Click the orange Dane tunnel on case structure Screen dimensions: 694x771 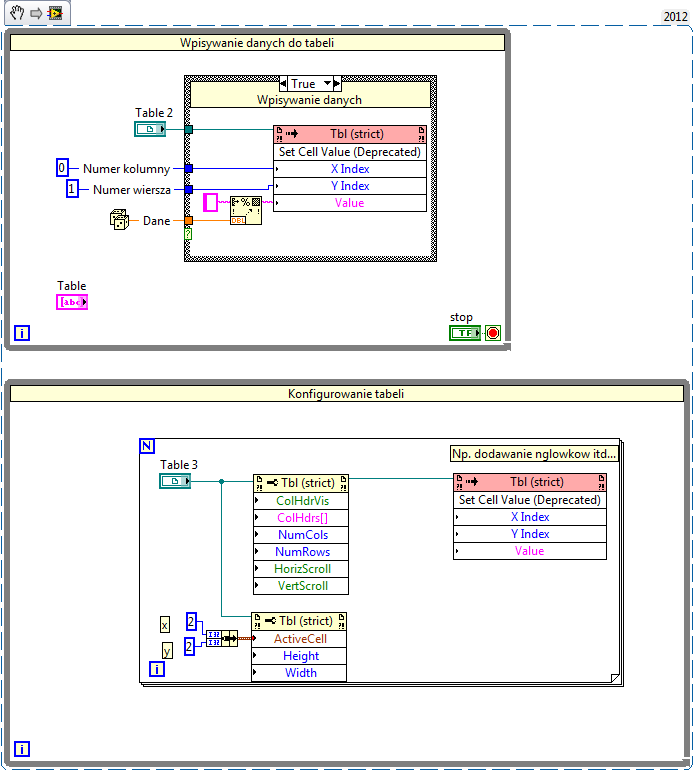[x=188, y=220]
